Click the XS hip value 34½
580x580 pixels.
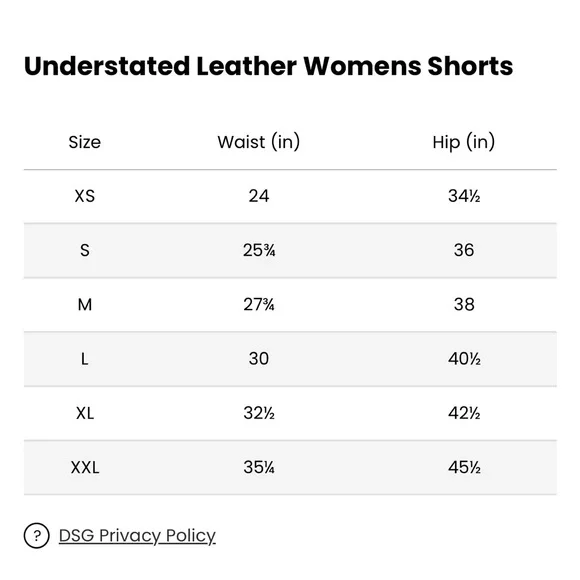pyautogui.click(x=464, y=196)
